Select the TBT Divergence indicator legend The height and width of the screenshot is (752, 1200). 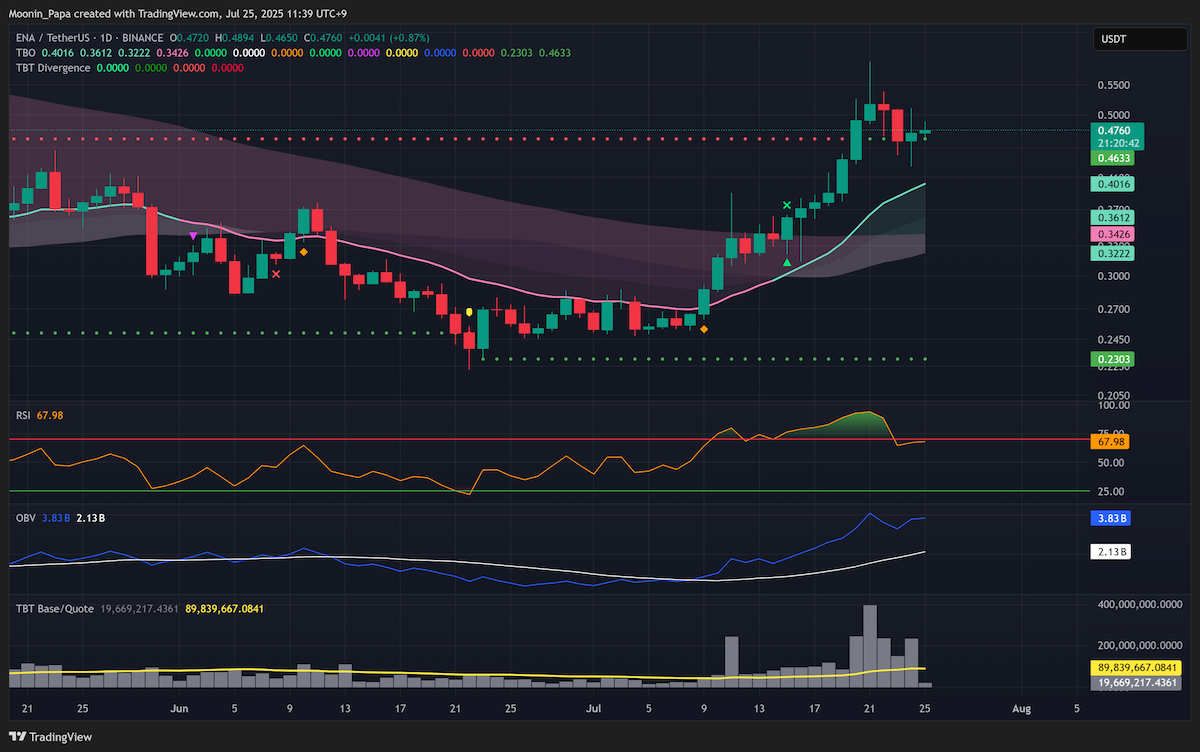pos(52,67)
